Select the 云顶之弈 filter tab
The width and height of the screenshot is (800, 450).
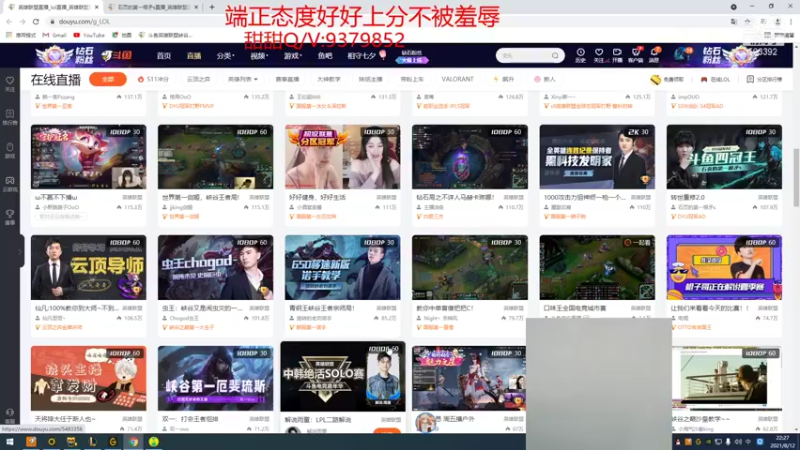[198, 79]
